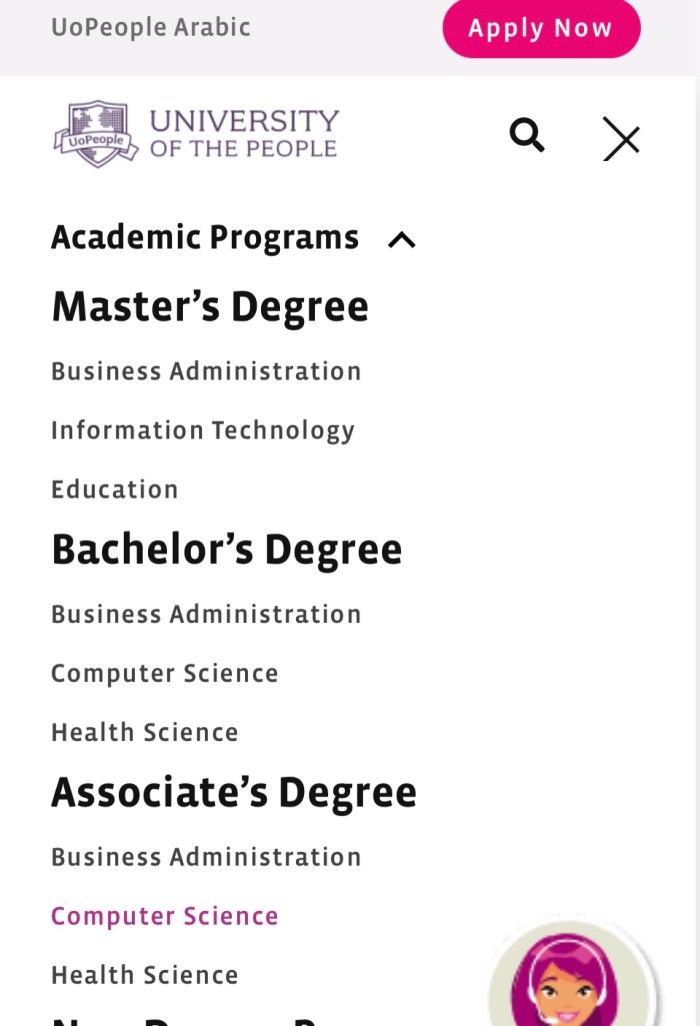700x1026 pixels.
Task: Open the chat support avatar
Action: pos(571,974)
